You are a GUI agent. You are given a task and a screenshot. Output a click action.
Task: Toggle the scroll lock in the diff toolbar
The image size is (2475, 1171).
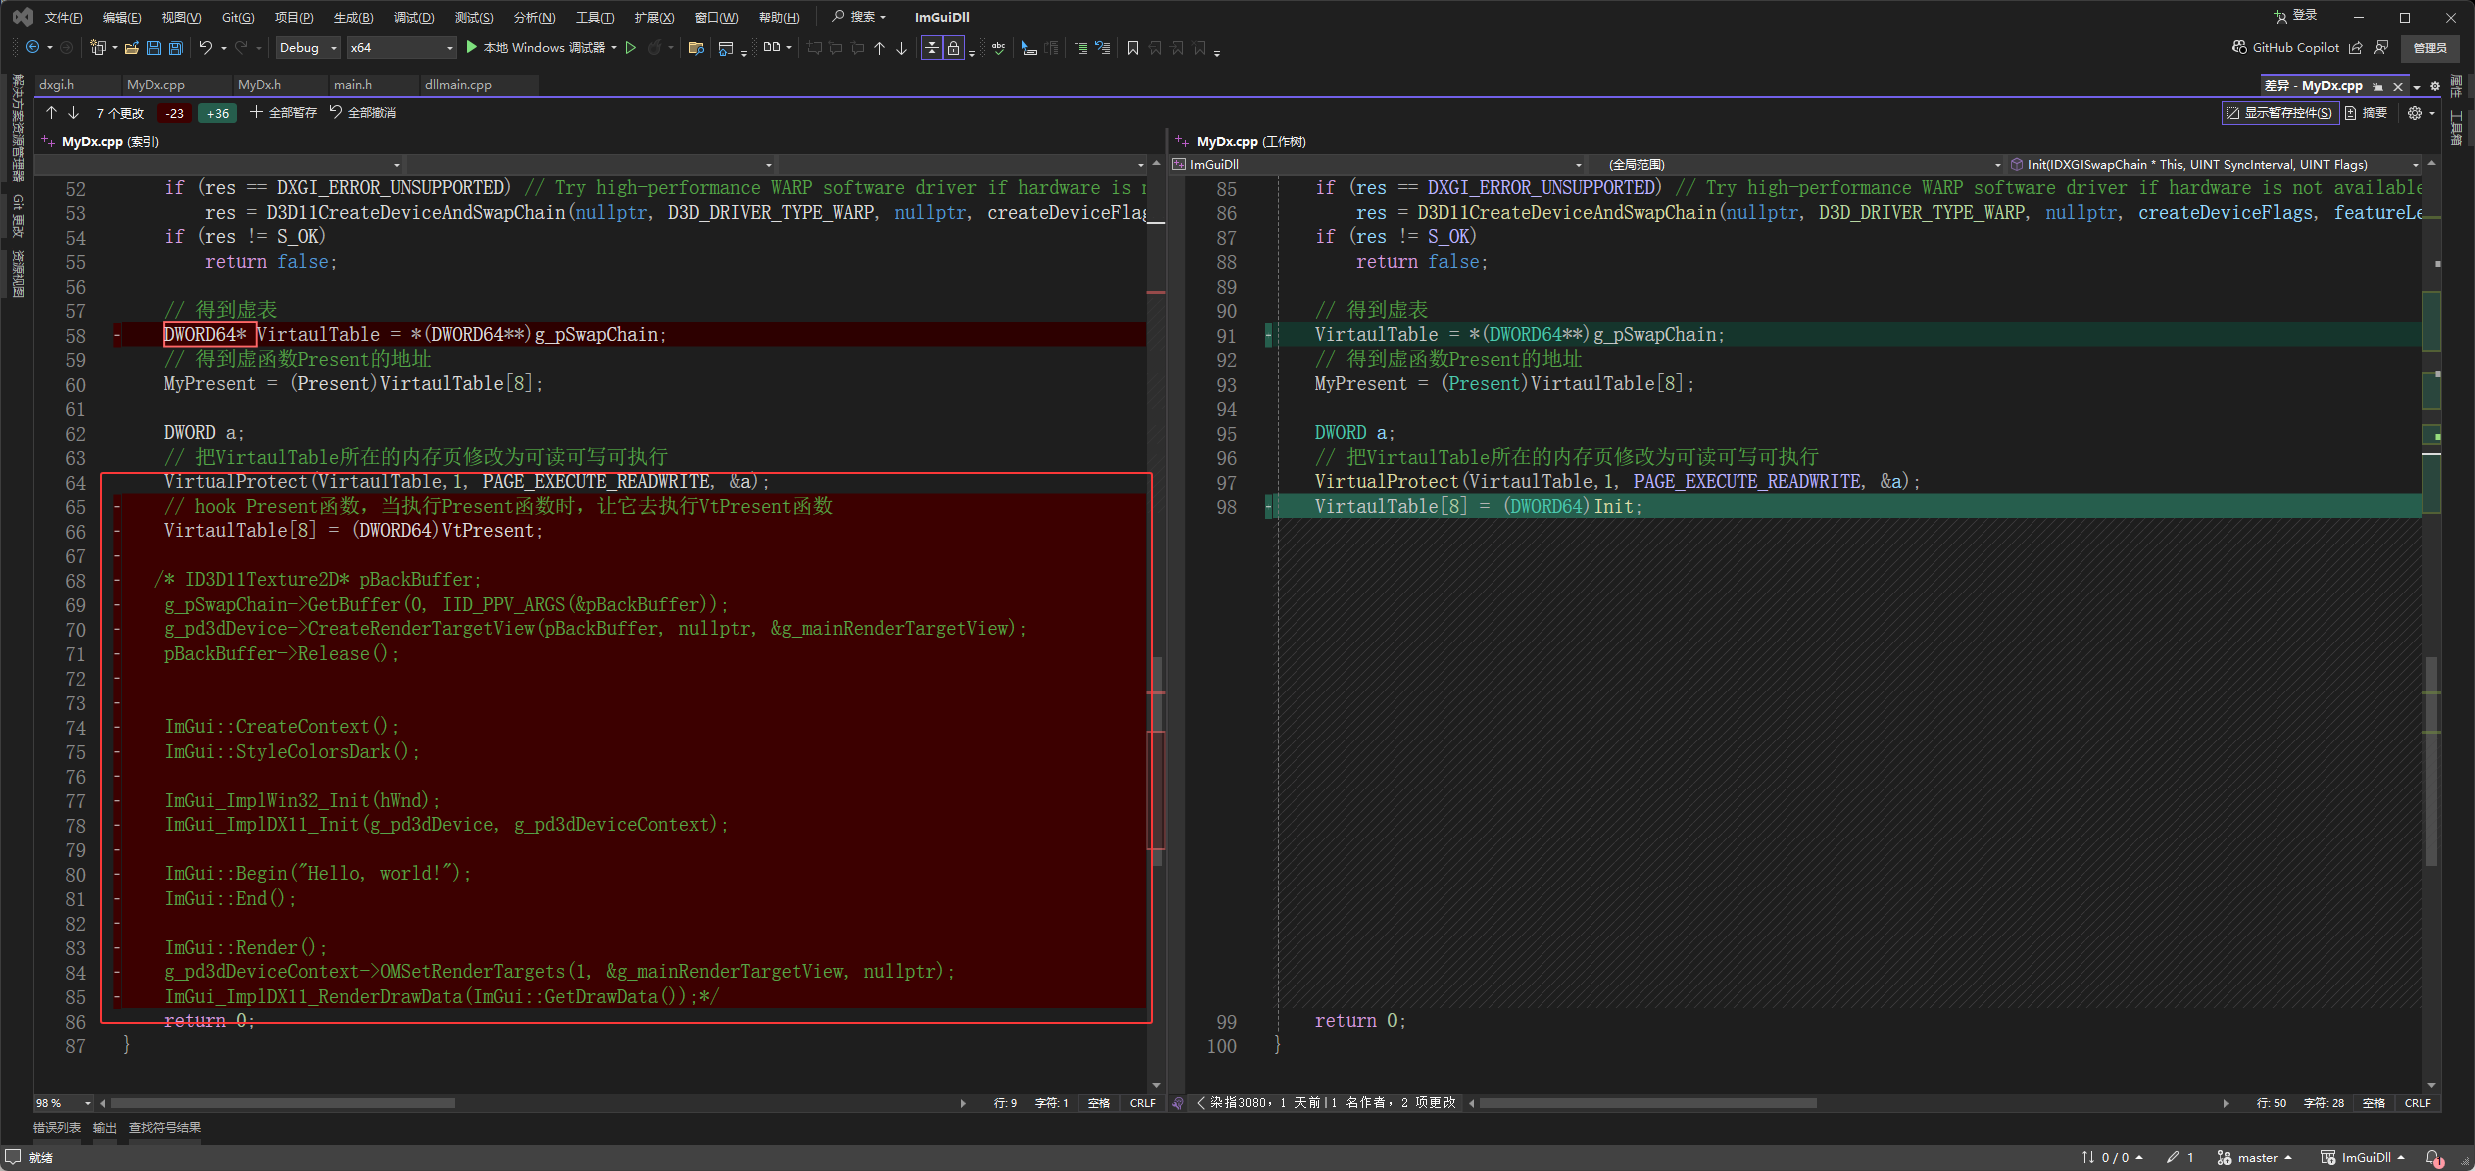pyautogui.click(x=952, y=47)
